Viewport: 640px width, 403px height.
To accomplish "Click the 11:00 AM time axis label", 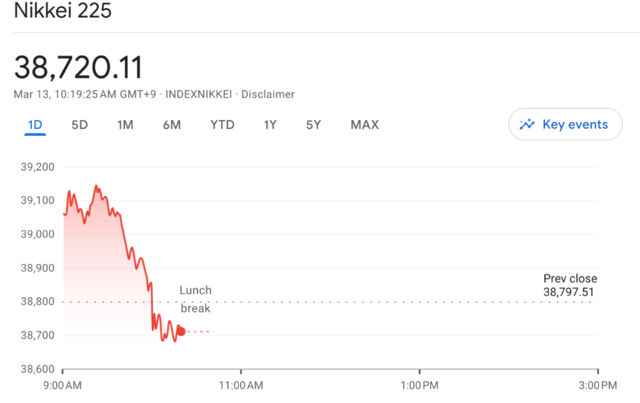I will click(241, 383).
